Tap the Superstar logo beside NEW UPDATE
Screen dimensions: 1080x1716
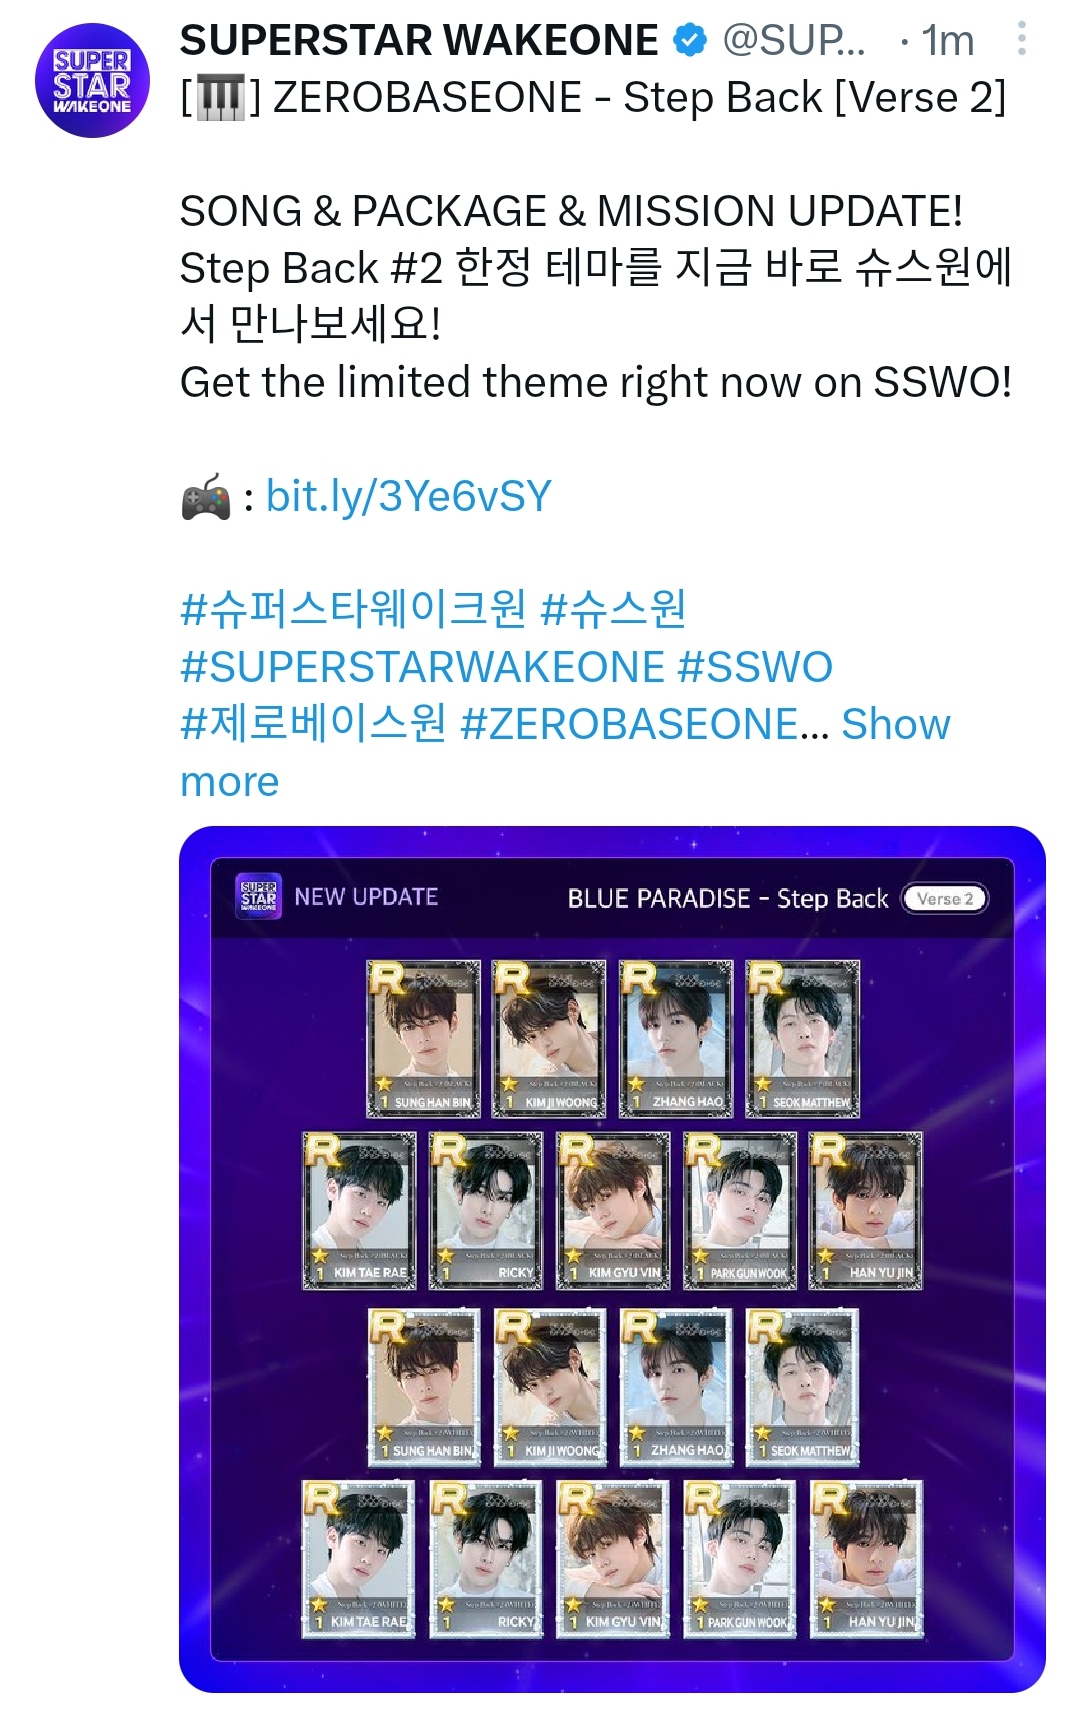258,896
